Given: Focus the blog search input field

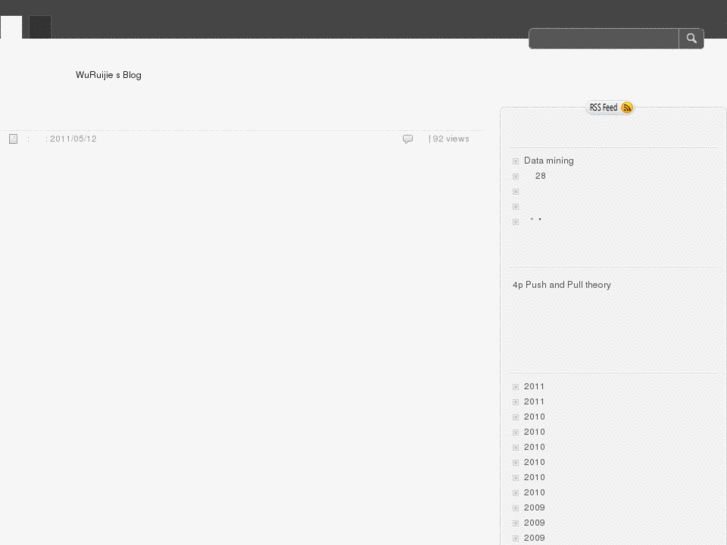Looking at the screenshot, I should 604,38.
